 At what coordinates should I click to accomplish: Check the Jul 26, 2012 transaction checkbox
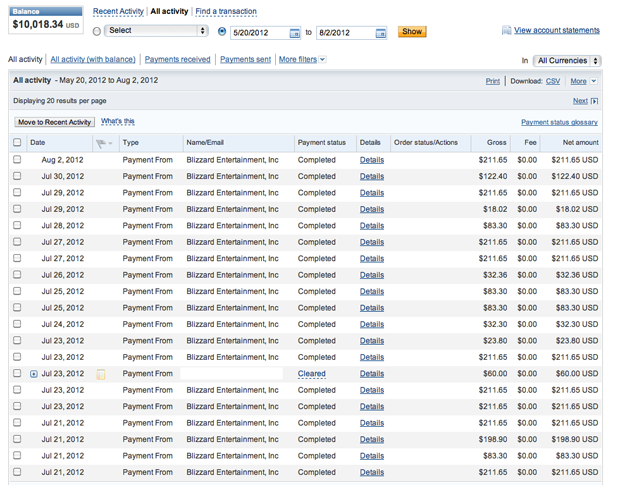pyautogui.click(x=17, y=274)
